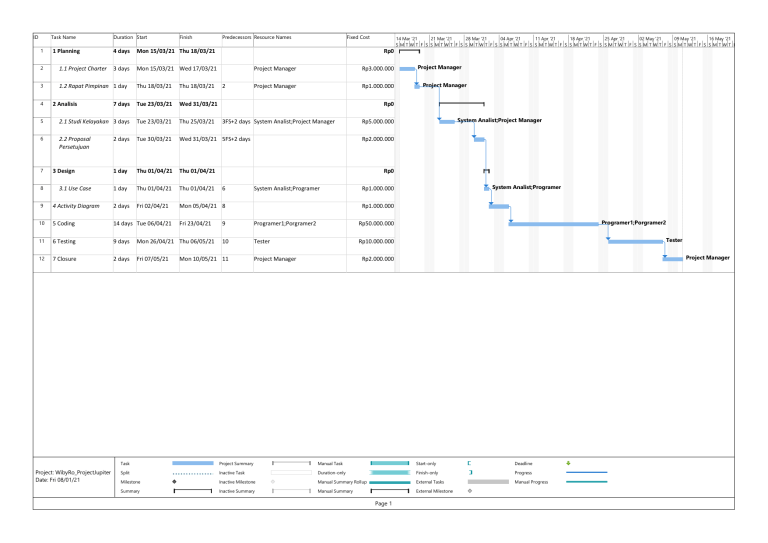Viewport: 768px width, 543px height.
Task: Click the Predecessors column header
Action: point(236,37)
